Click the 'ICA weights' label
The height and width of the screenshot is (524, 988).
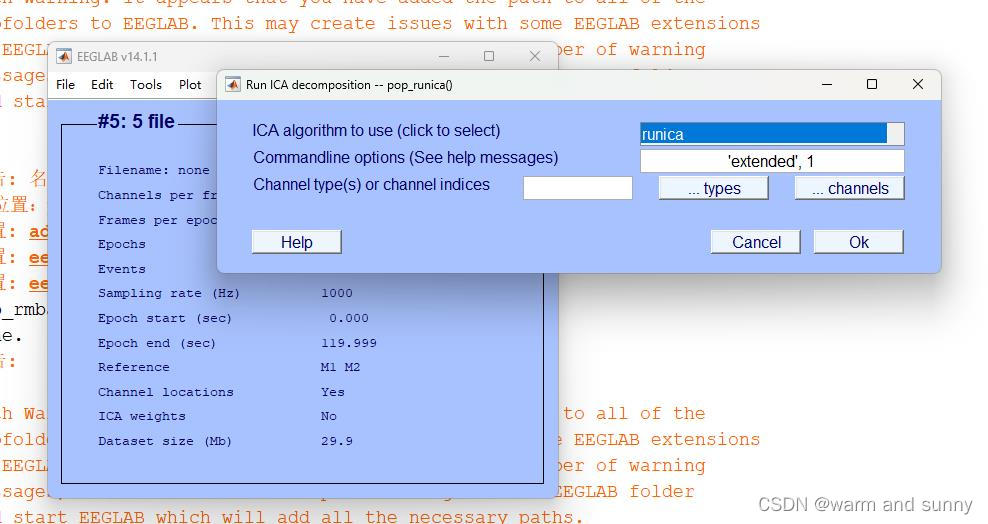142,416
